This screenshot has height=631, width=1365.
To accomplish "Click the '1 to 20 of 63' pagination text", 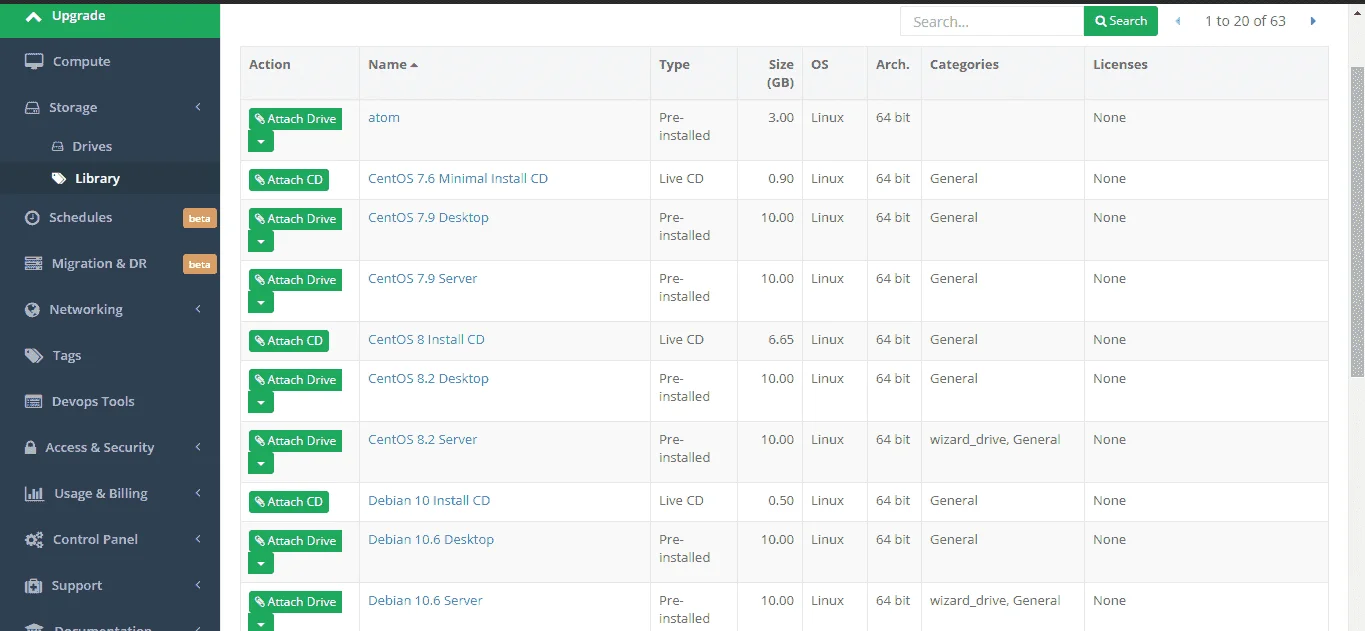I will pyautogui.click(x=1245, y=21).
